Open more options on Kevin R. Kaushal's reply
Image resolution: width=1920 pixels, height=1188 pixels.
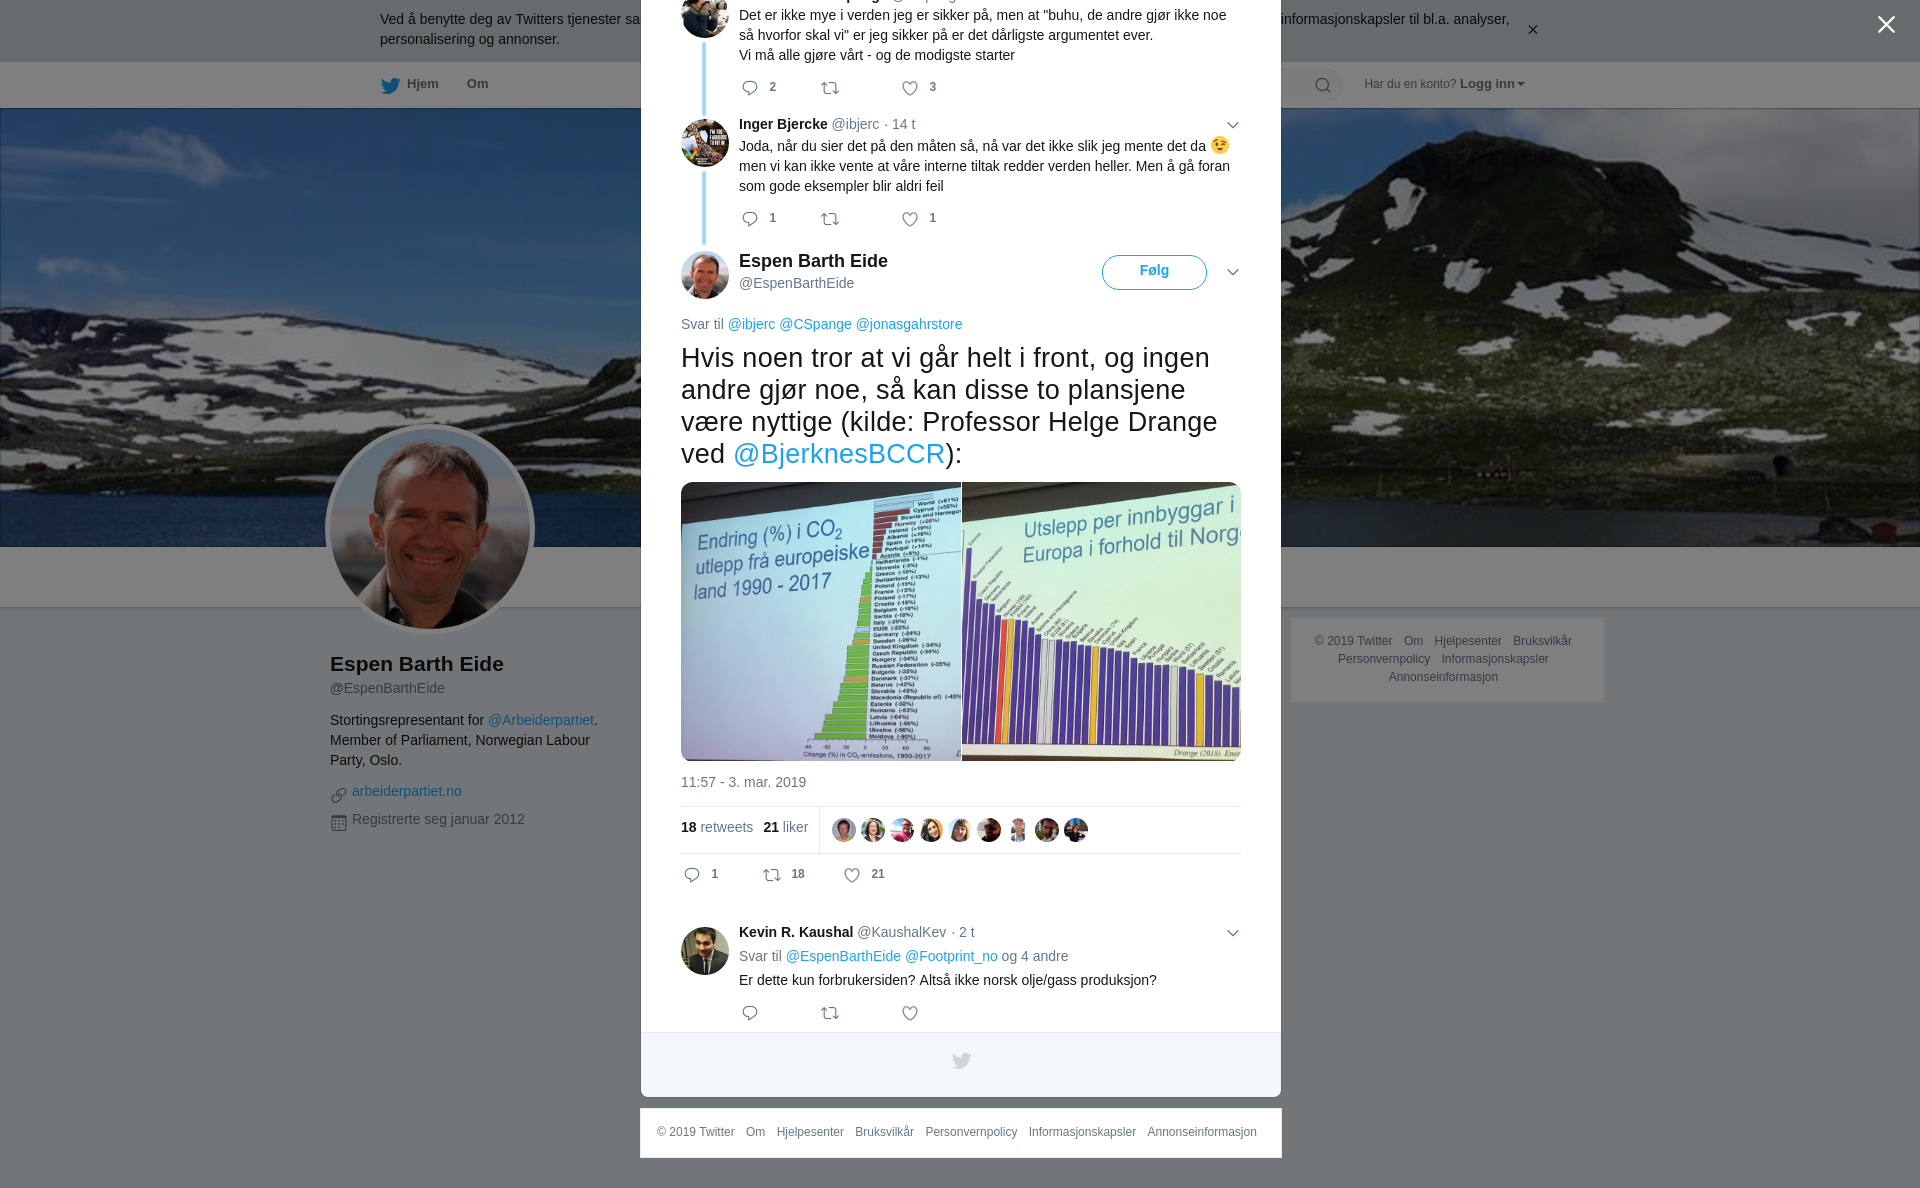[1233, 933]
